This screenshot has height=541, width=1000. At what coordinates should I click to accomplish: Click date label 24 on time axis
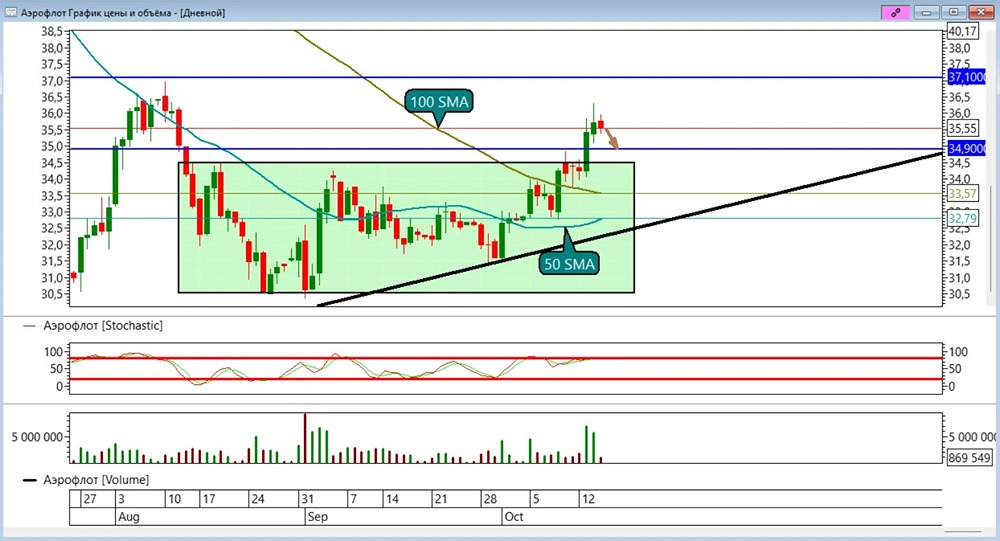click(258, 499)
